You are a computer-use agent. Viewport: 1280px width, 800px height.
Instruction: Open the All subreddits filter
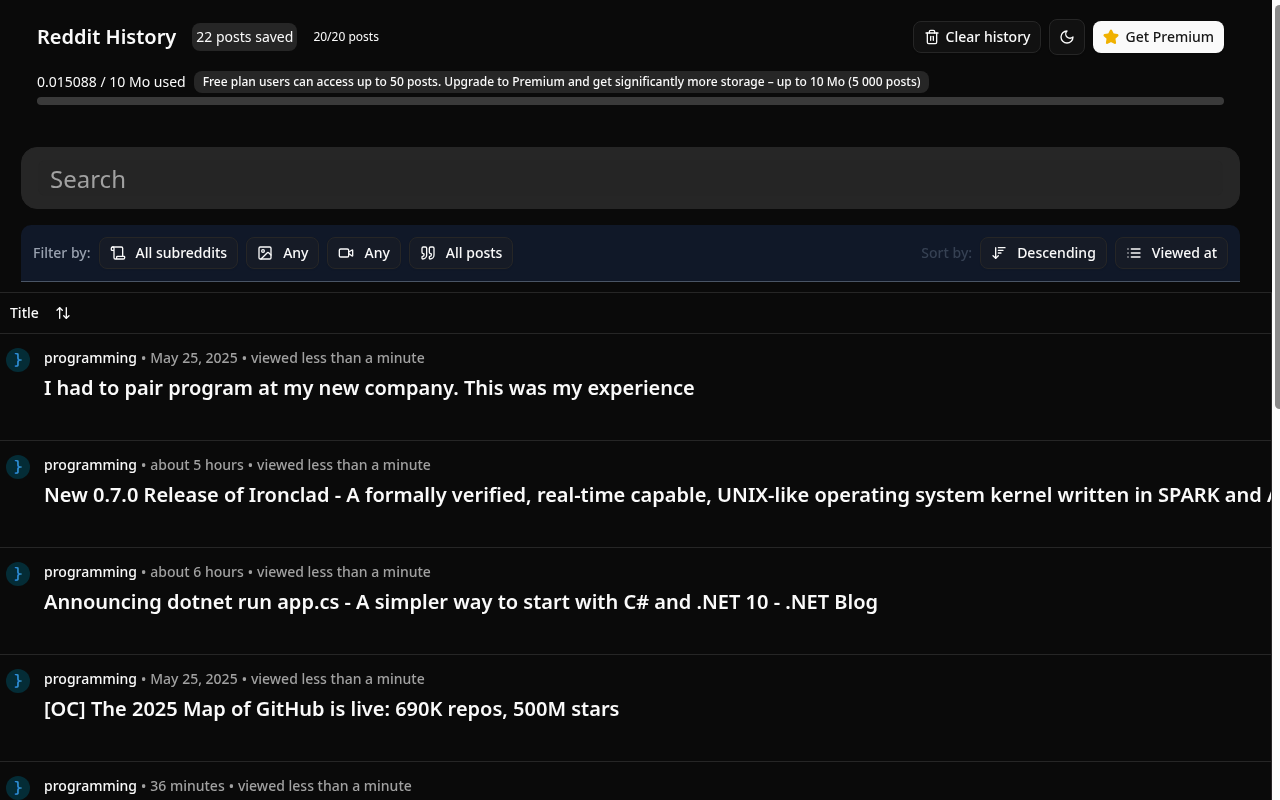[x=168, y=253]
